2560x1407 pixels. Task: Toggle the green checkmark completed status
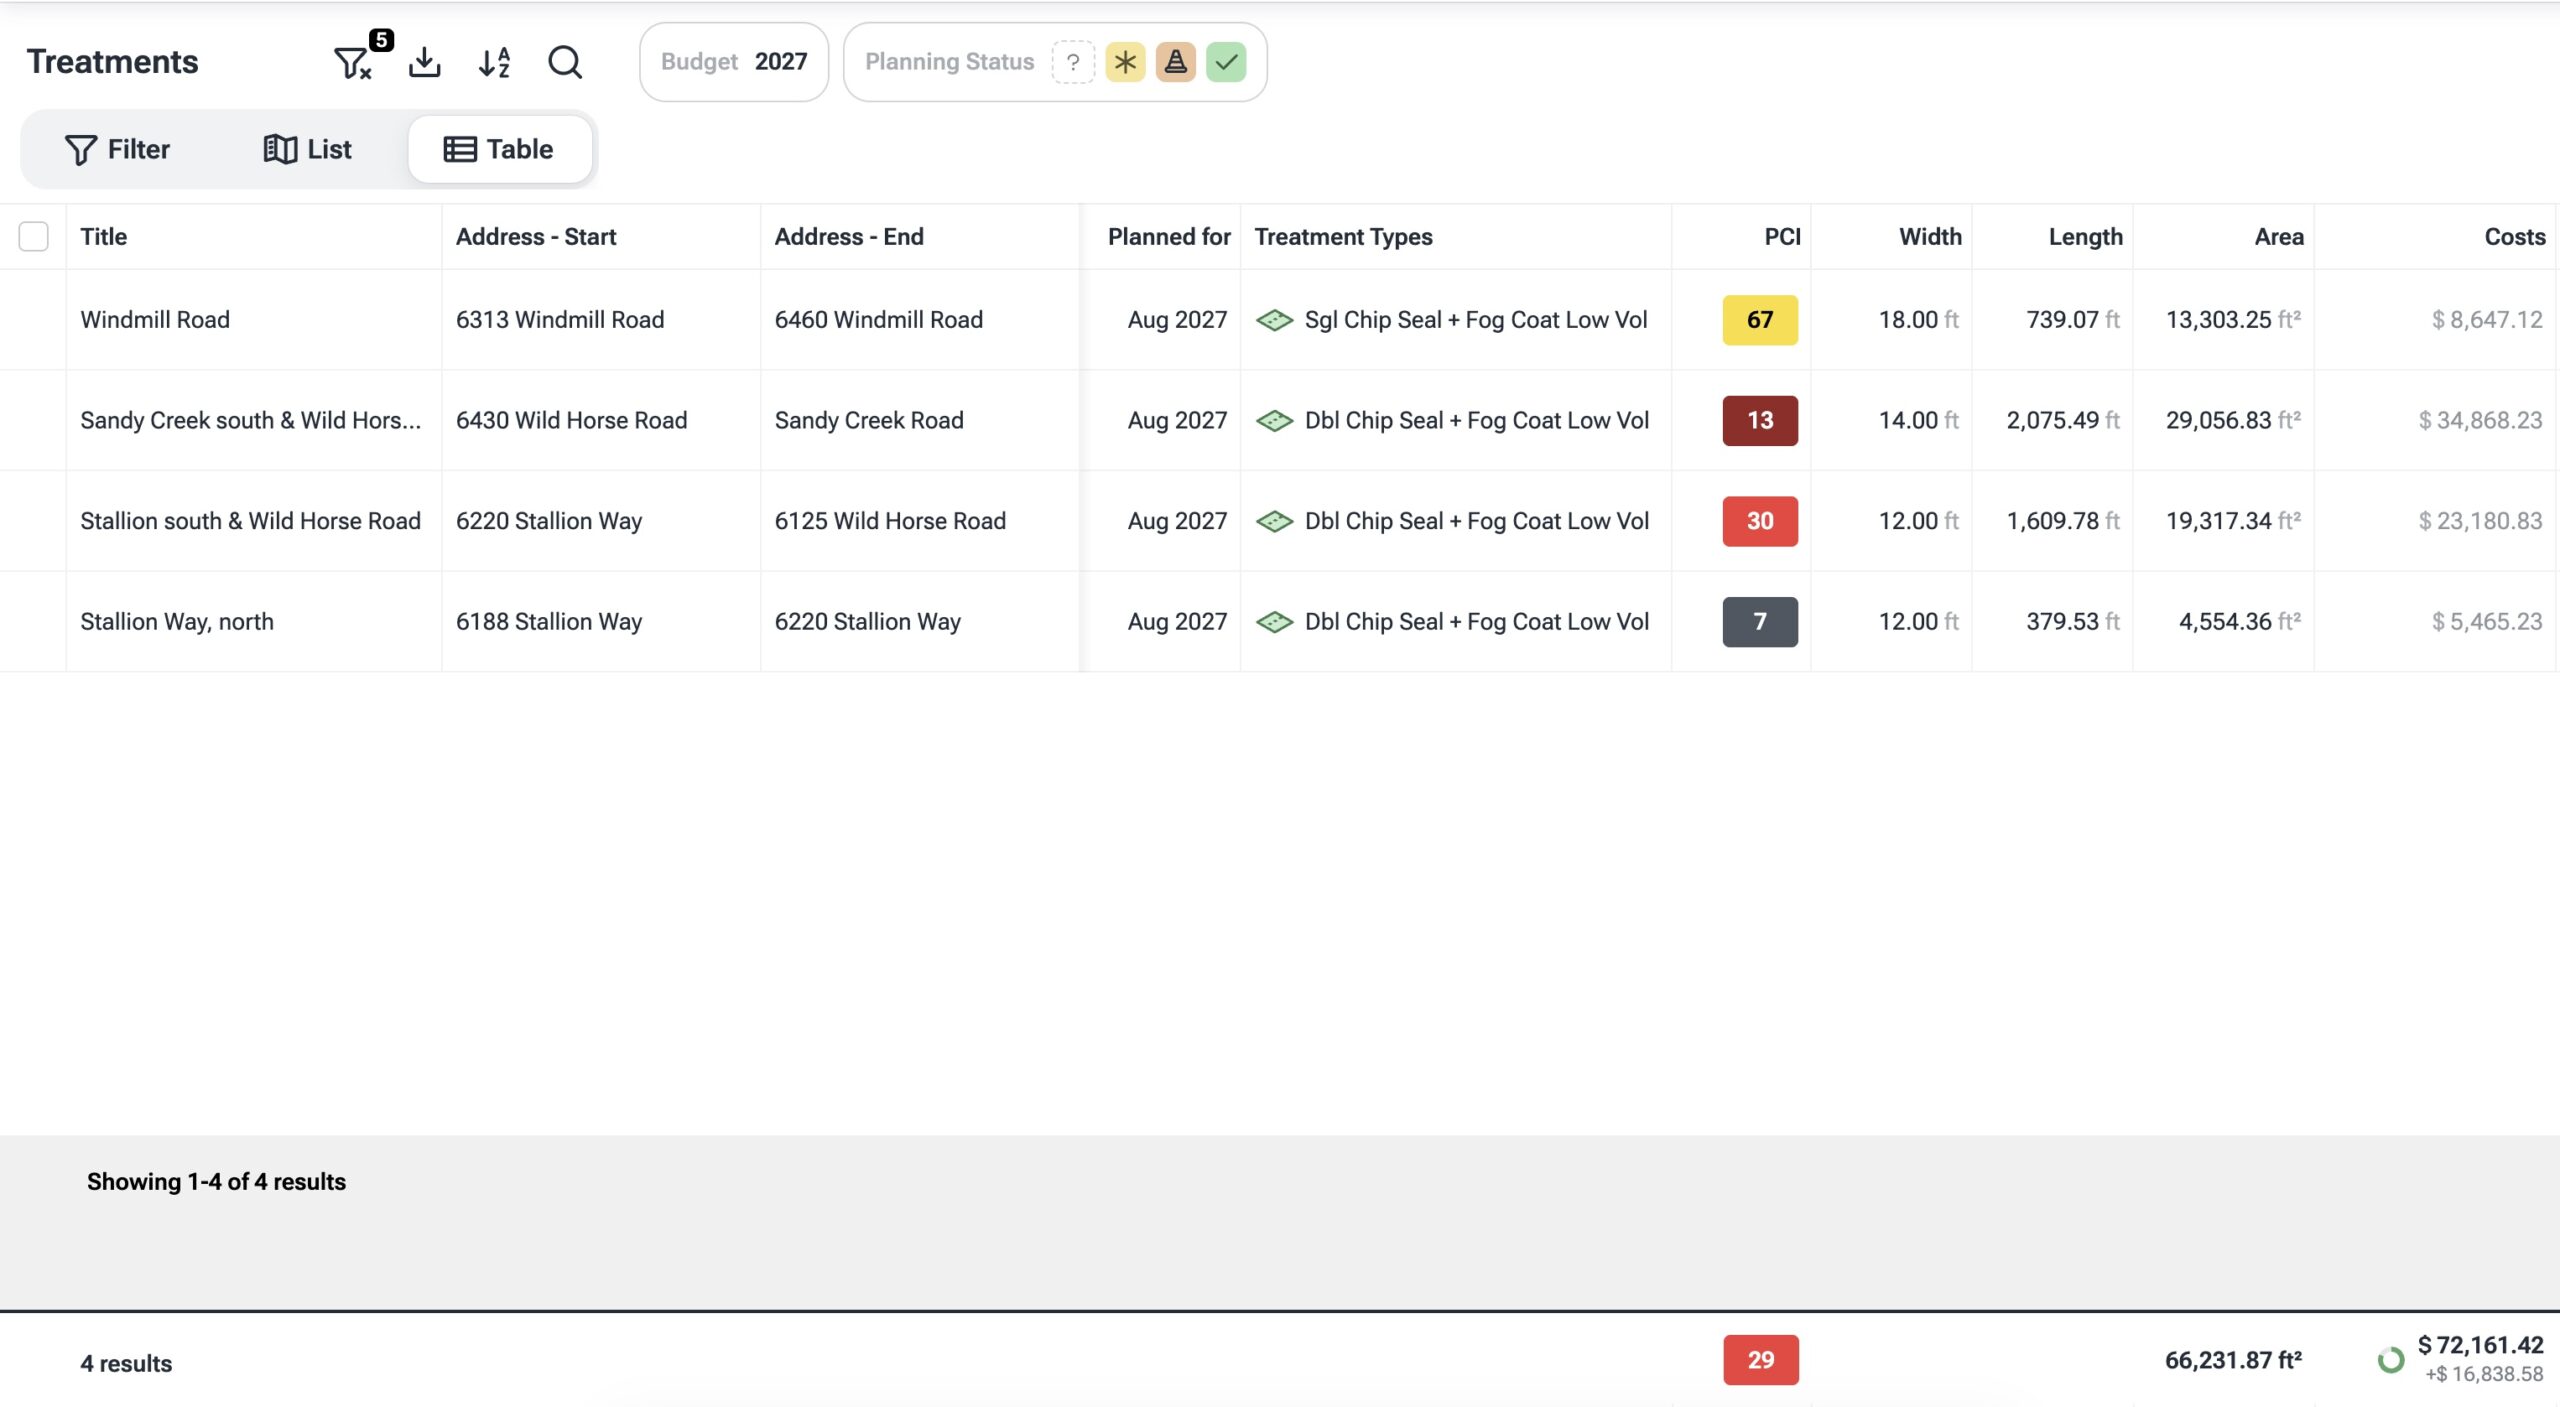[1226, 62]
